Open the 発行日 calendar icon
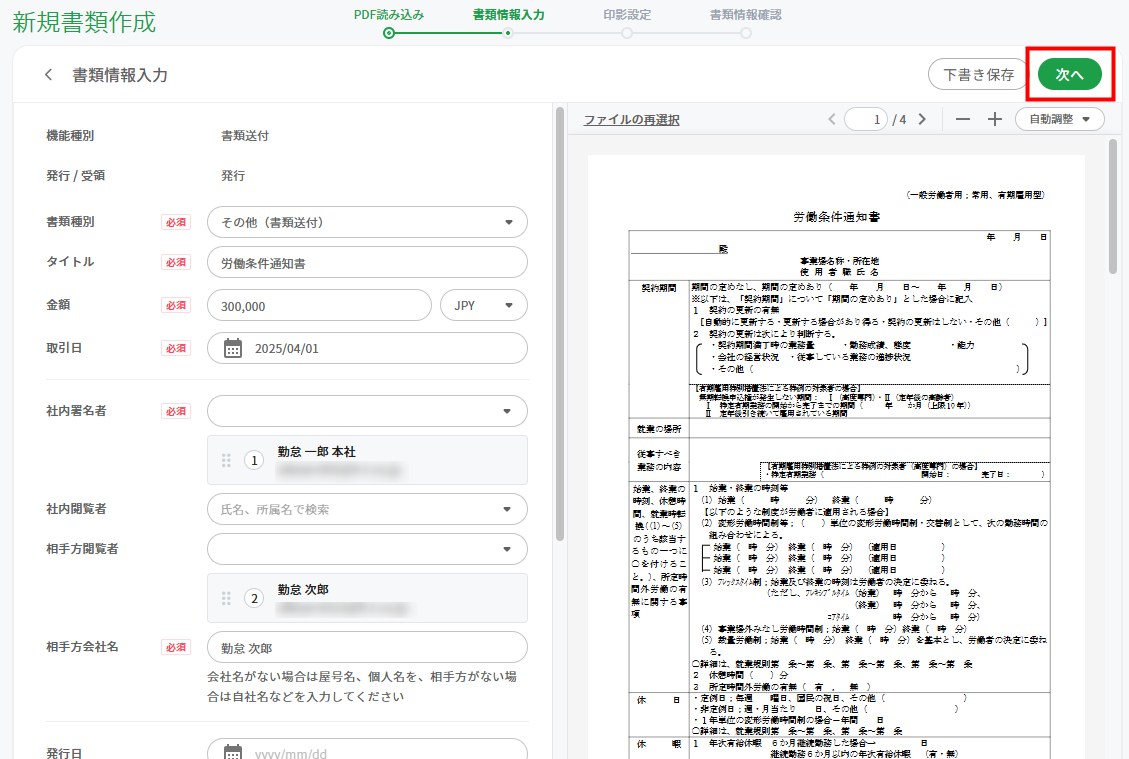 (x=233, y=753)
